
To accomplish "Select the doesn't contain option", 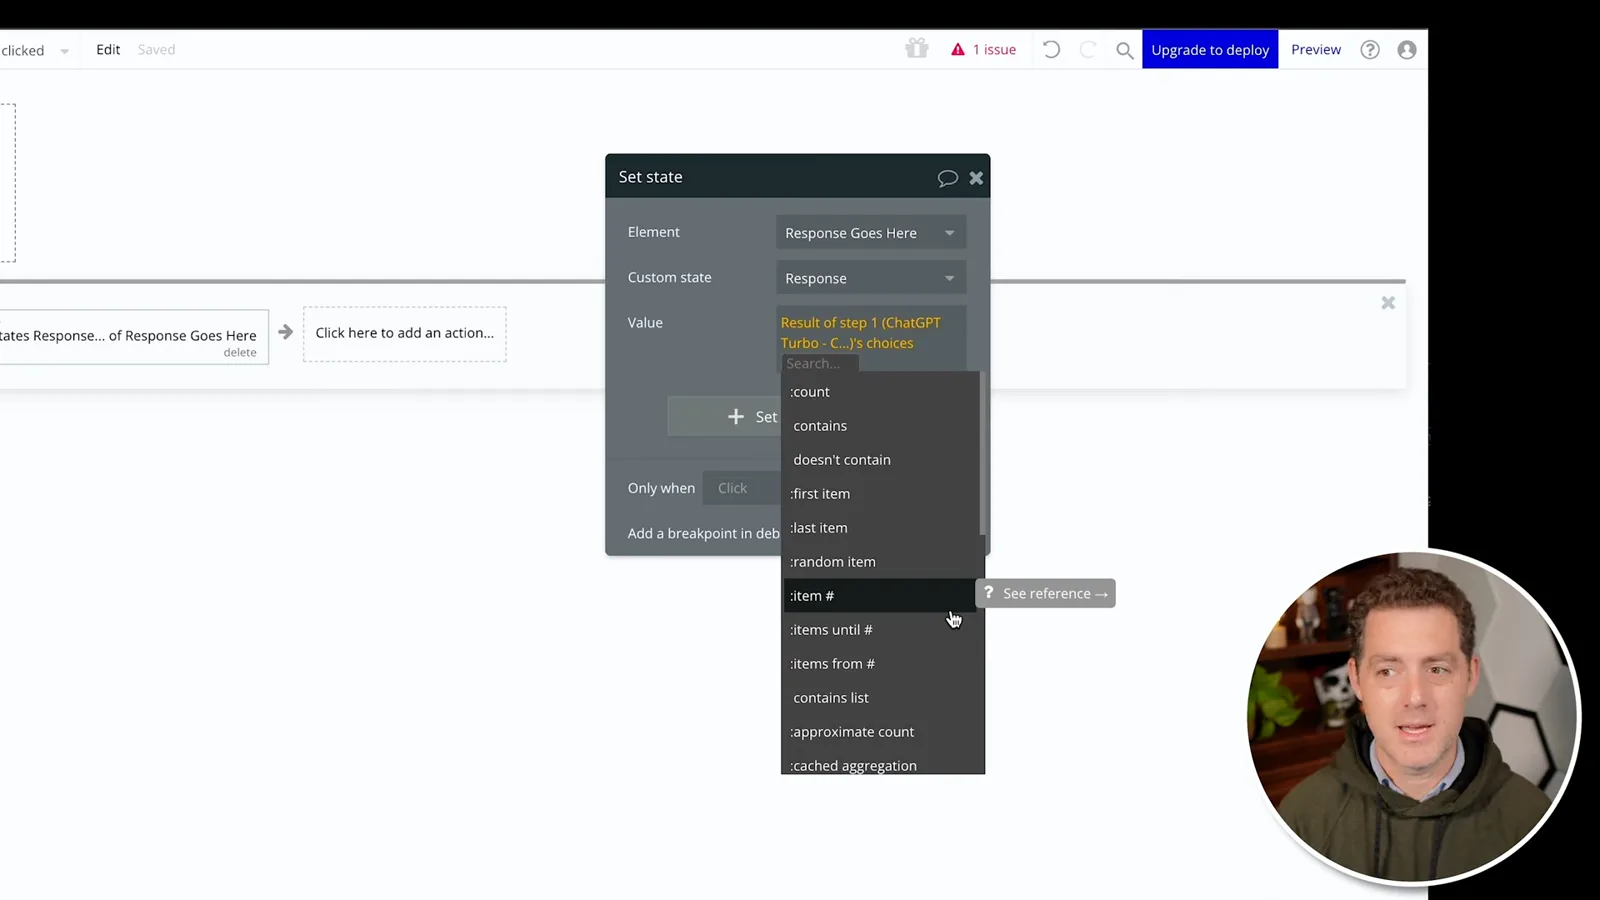I will tap(880, 460).
